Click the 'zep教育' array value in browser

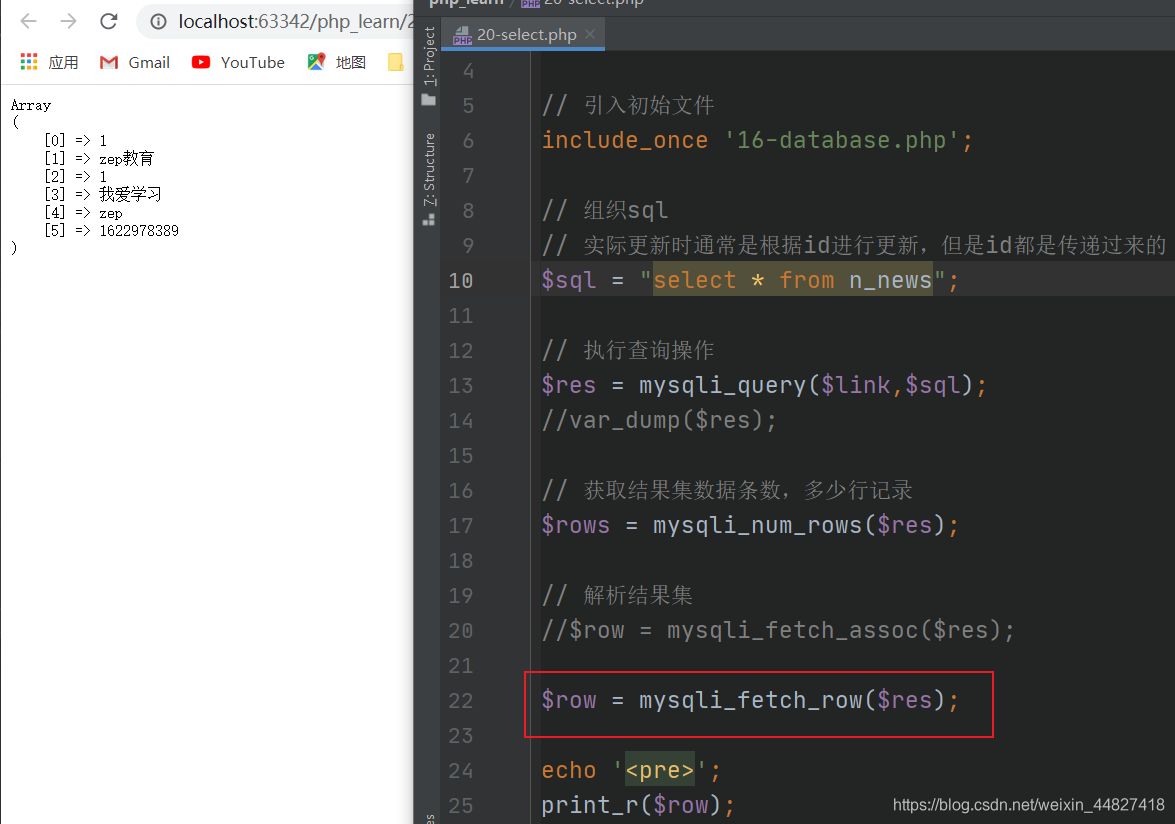point(127,158)
